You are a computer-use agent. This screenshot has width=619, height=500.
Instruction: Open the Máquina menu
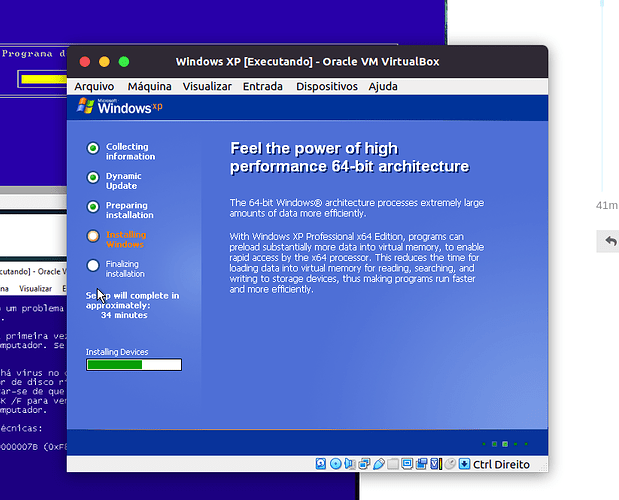coord(149,86)
